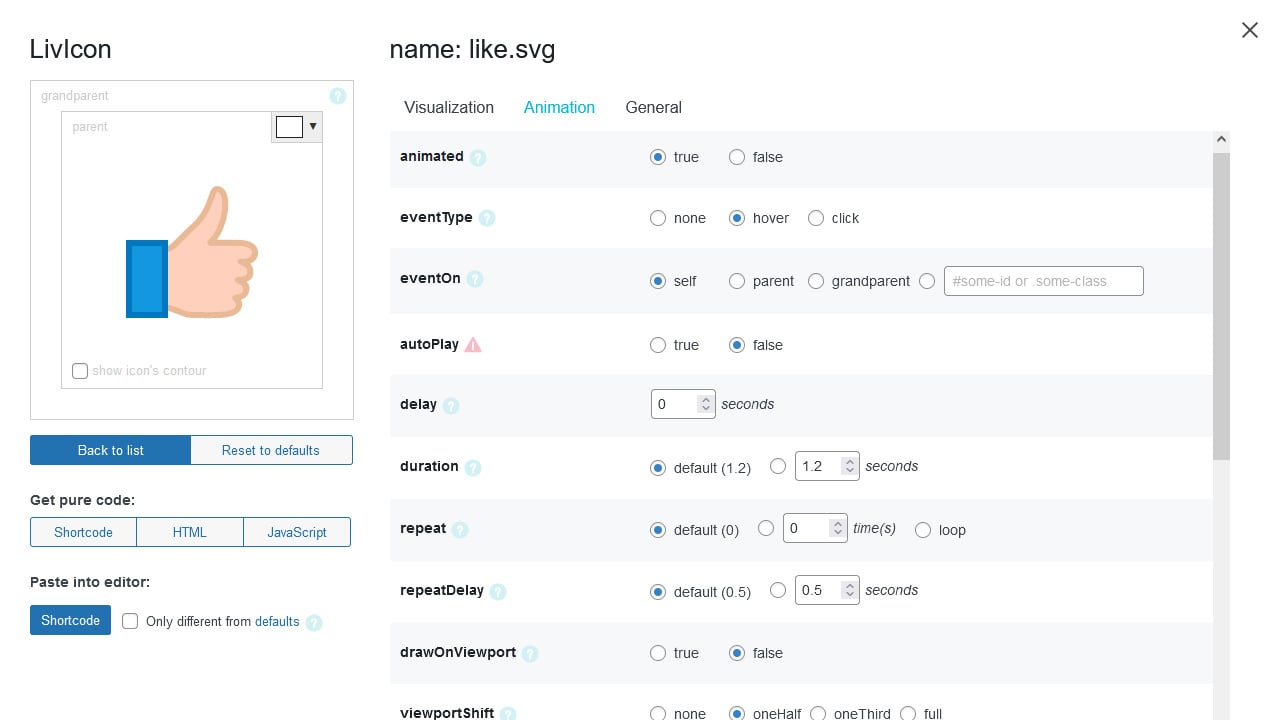Enable show icon's contour checkbox

80,371
